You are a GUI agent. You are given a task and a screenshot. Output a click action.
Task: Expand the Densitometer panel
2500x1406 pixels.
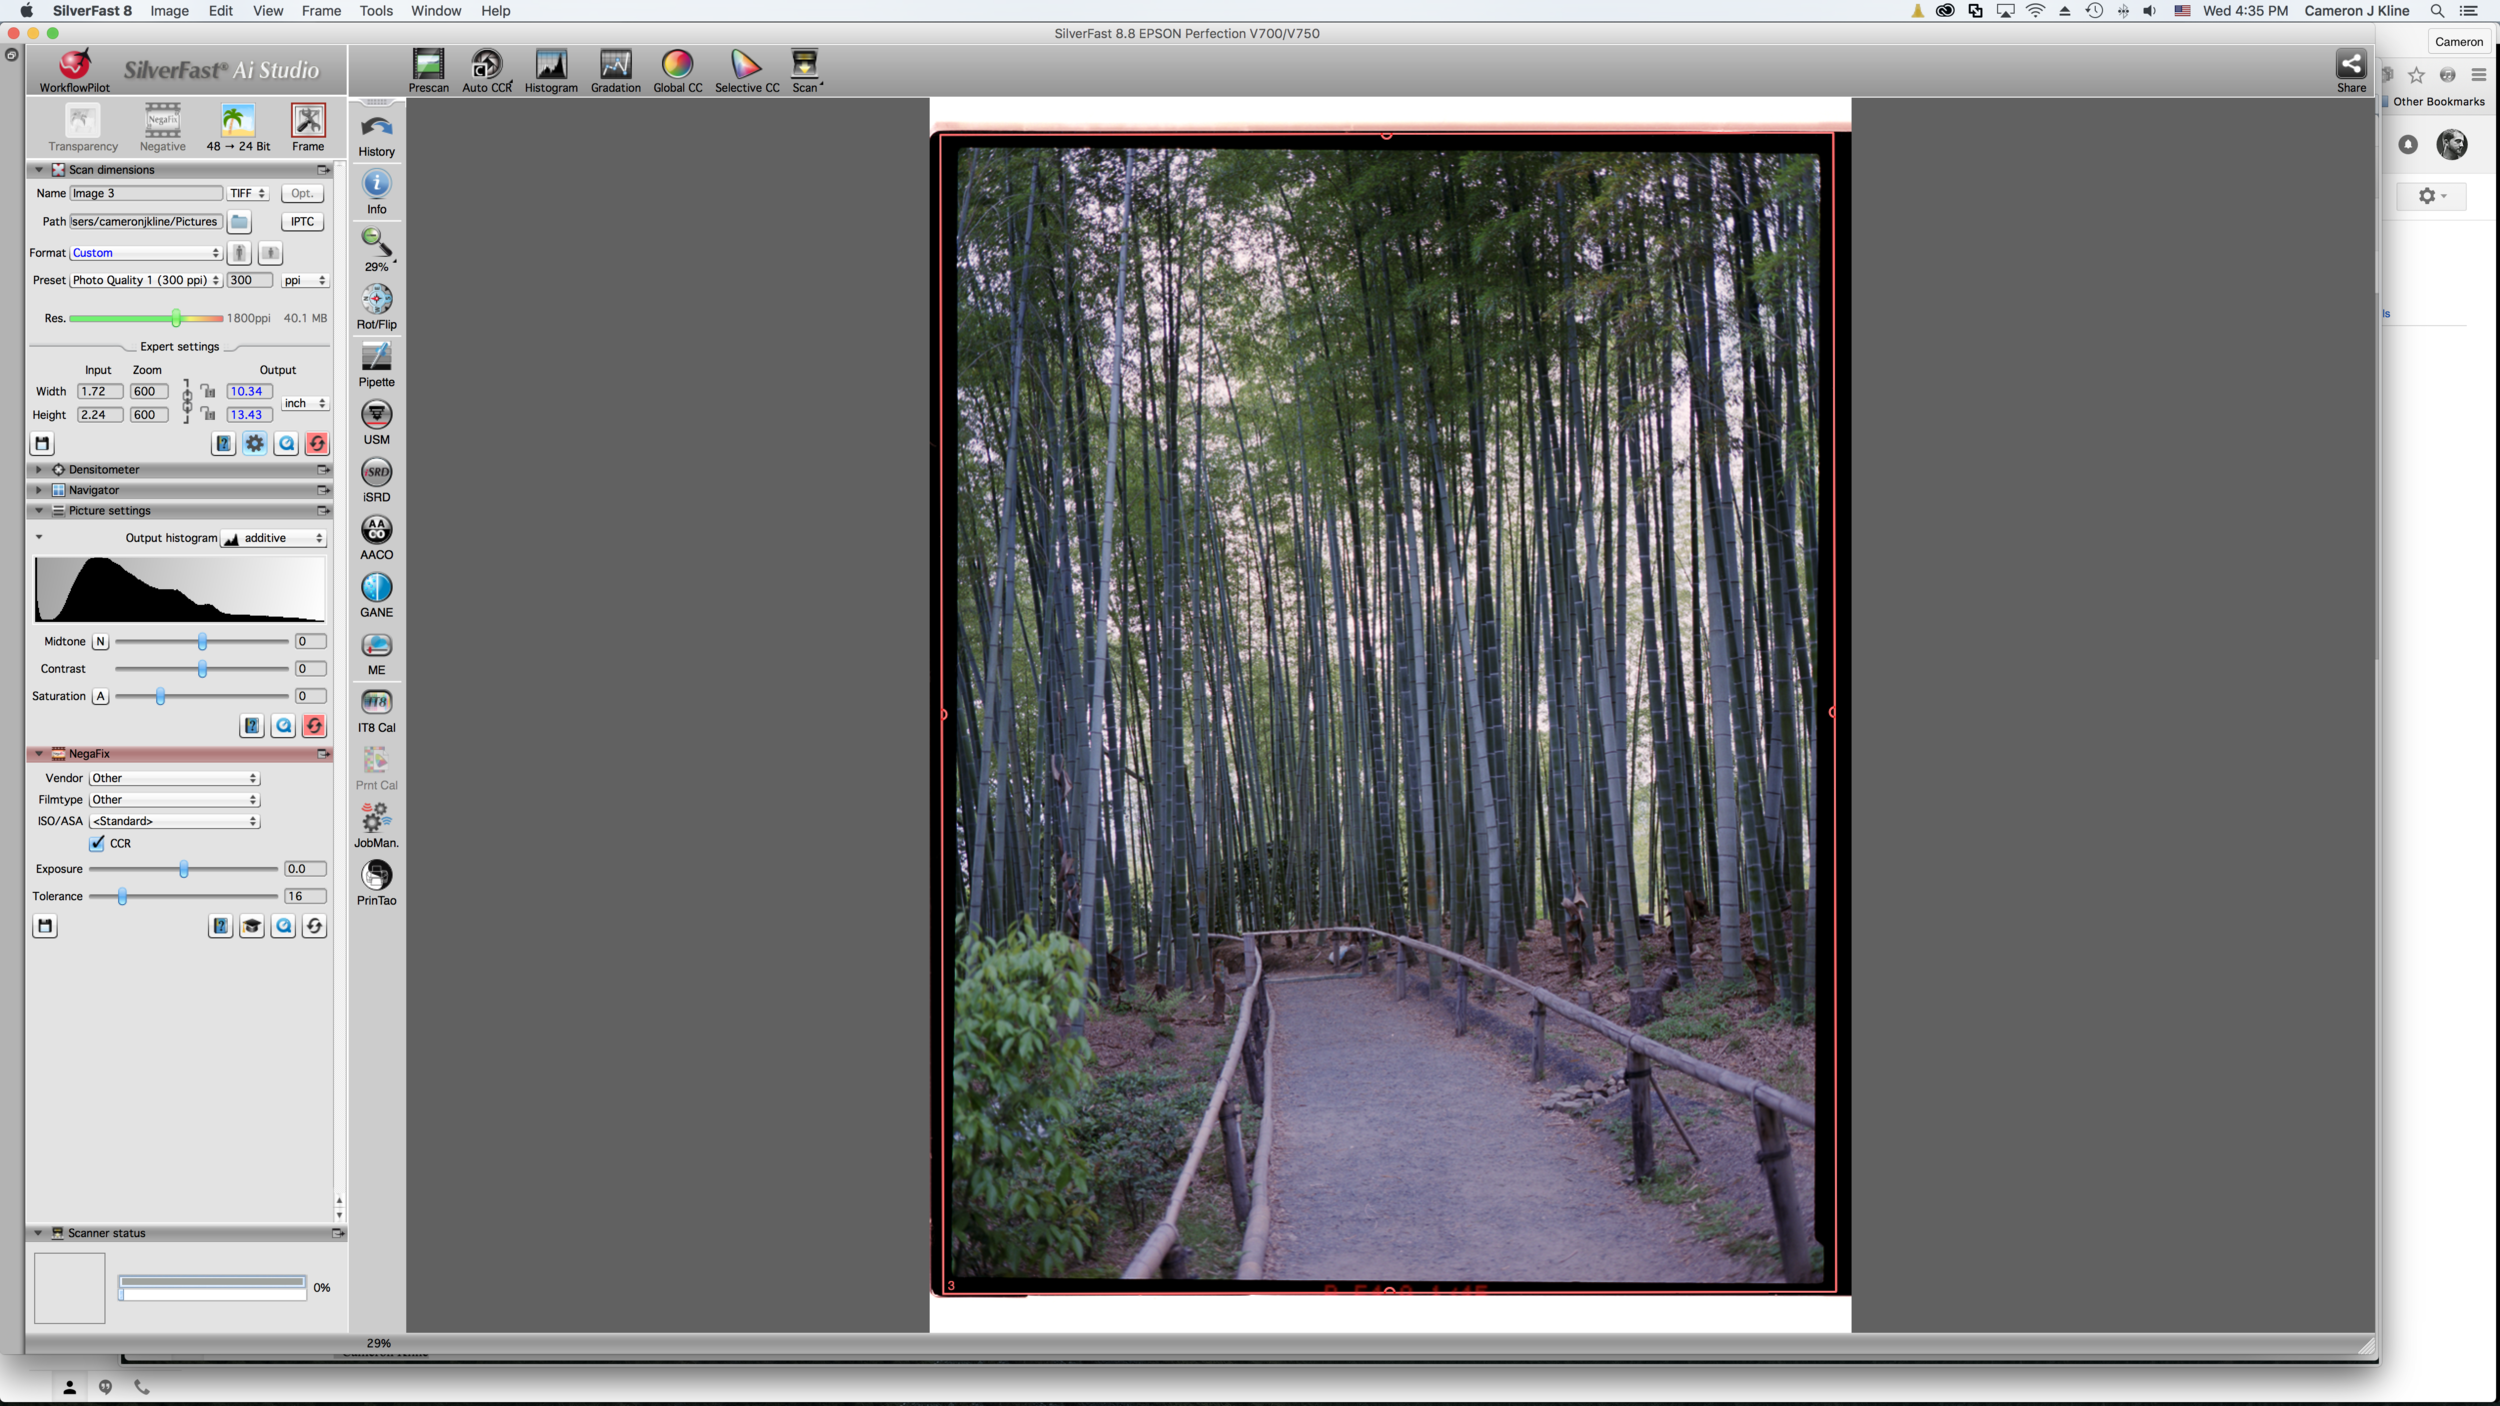39,469
